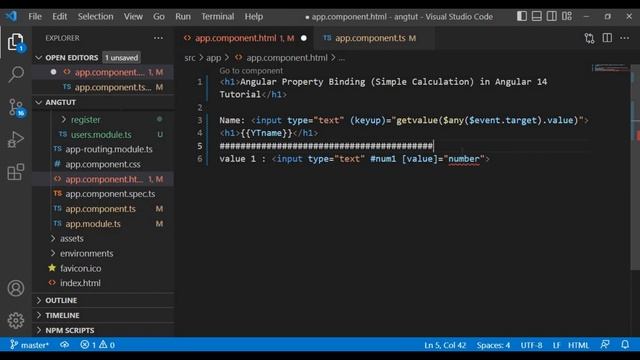640x360 pixels.
Task: Click src breadcrumb segment
Action: pyautogui.click(x=190, y=58)
